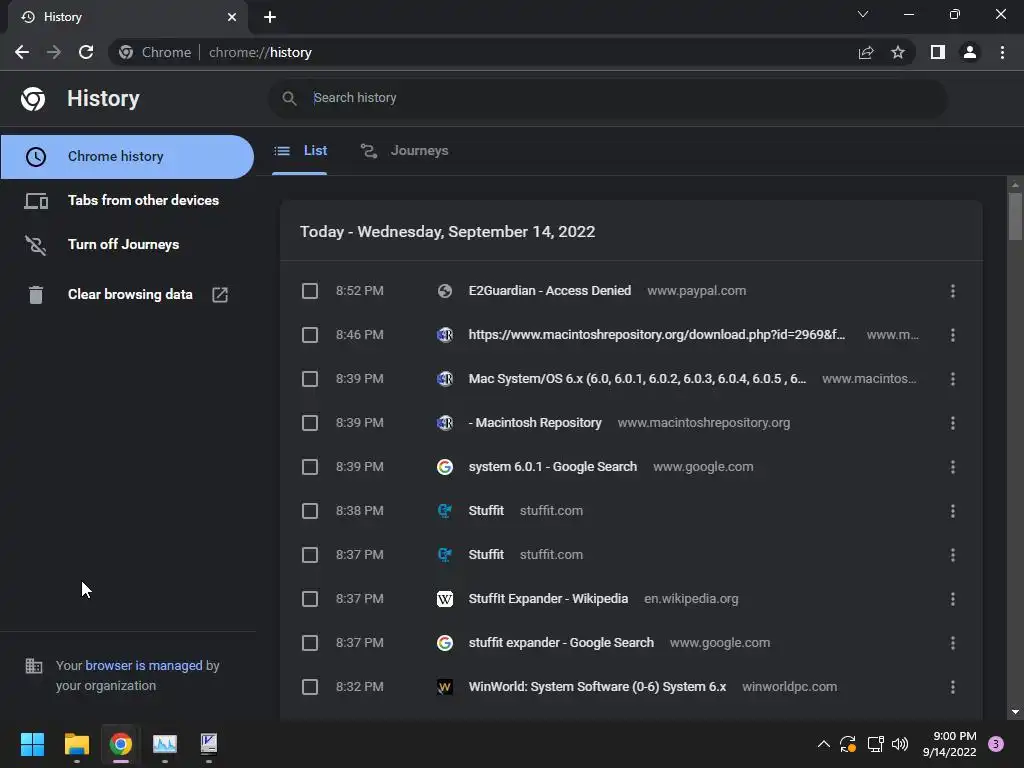The height and width of the screenshot is (768, 1024).
Task: Open Mac System/OS 6.x history link
Action: pyautogui.click(x=637, y=379)
